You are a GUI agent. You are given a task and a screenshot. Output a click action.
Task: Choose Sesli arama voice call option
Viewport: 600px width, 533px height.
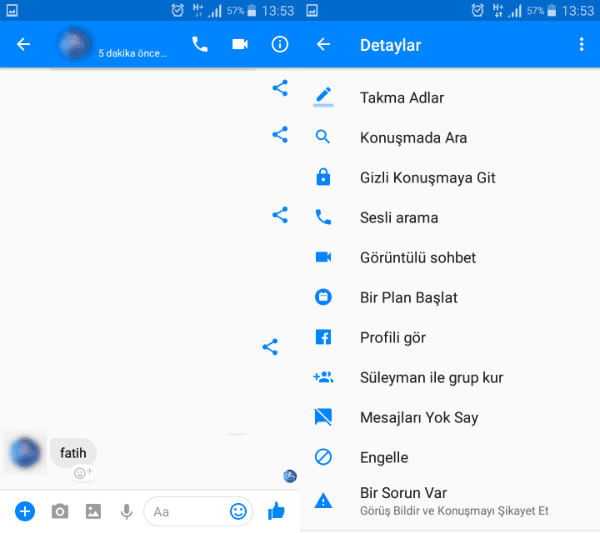[450, 218]
